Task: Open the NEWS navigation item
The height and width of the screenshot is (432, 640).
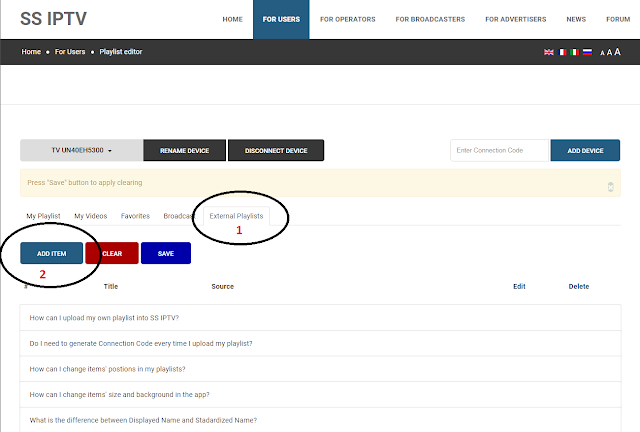Action: pos(576,19)
